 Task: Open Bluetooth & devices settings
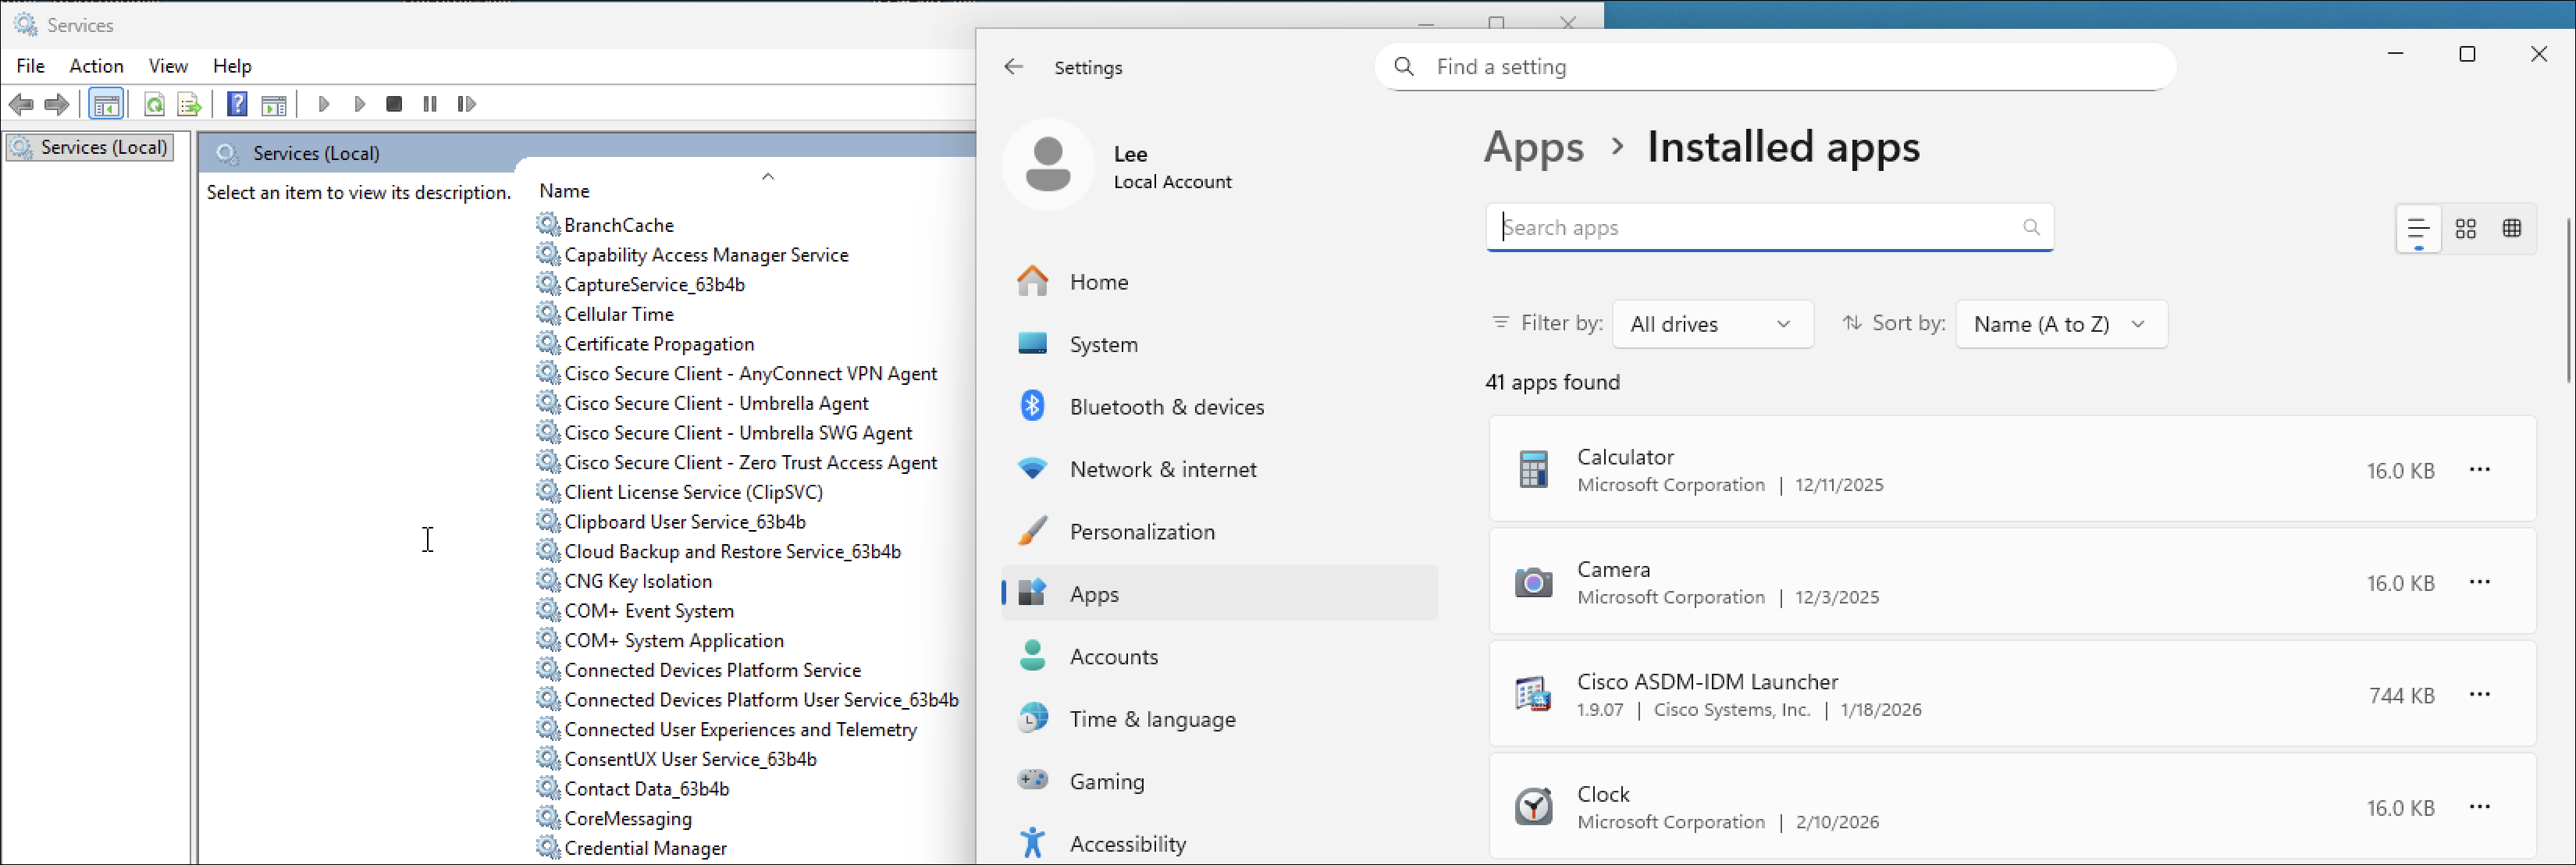[x=1219, y=407]
